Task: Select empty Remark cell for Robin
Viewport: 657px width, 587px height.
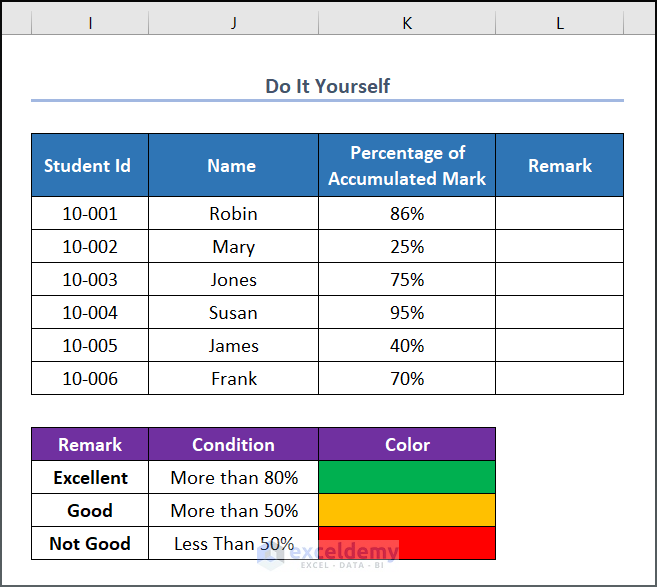Action: pos(559,213)
